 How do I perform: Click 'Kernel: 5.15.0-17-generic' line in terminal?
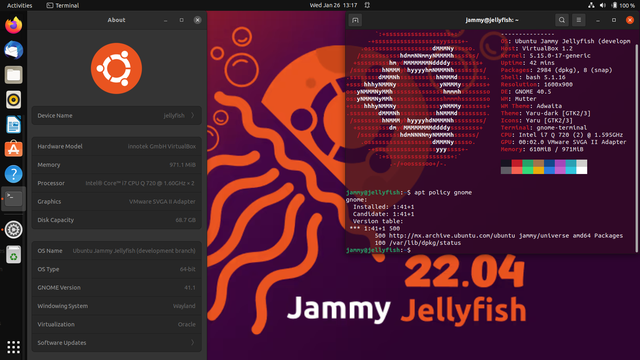545,56
